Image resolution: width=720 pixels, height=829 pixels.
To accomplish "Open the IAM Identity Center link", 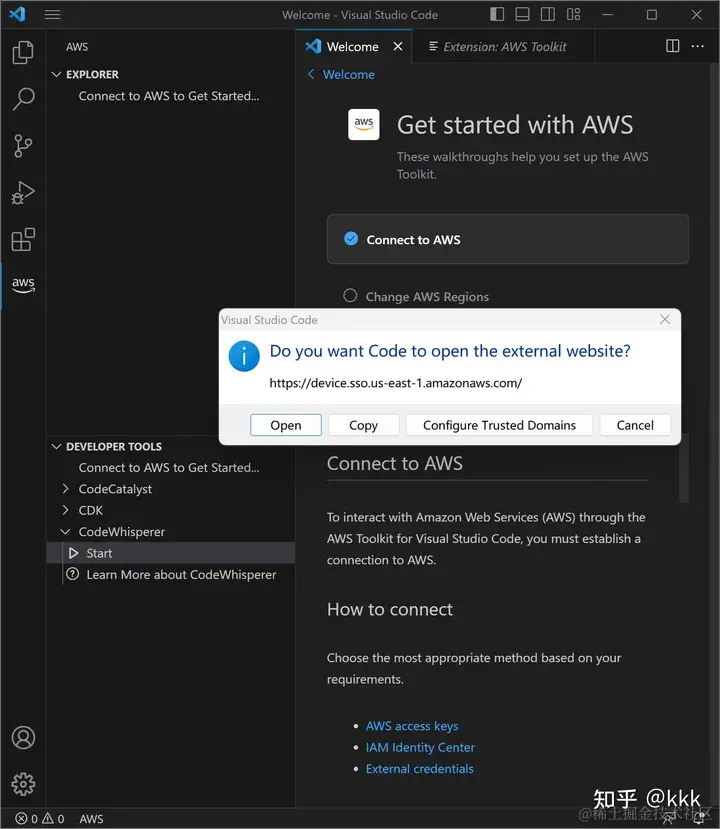I will tap(420, 747).
